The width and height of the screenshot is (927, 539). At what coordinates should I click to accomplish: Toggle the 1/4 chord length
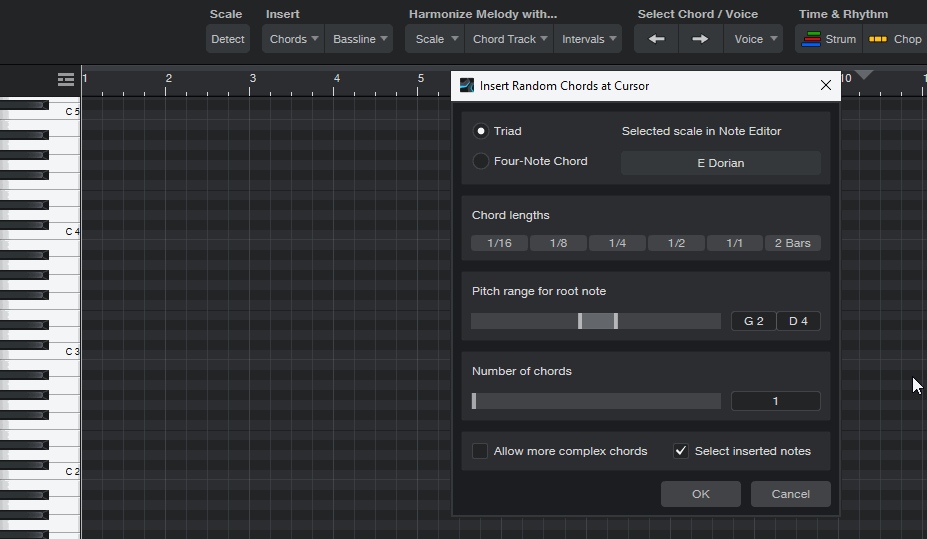point(617,243)
